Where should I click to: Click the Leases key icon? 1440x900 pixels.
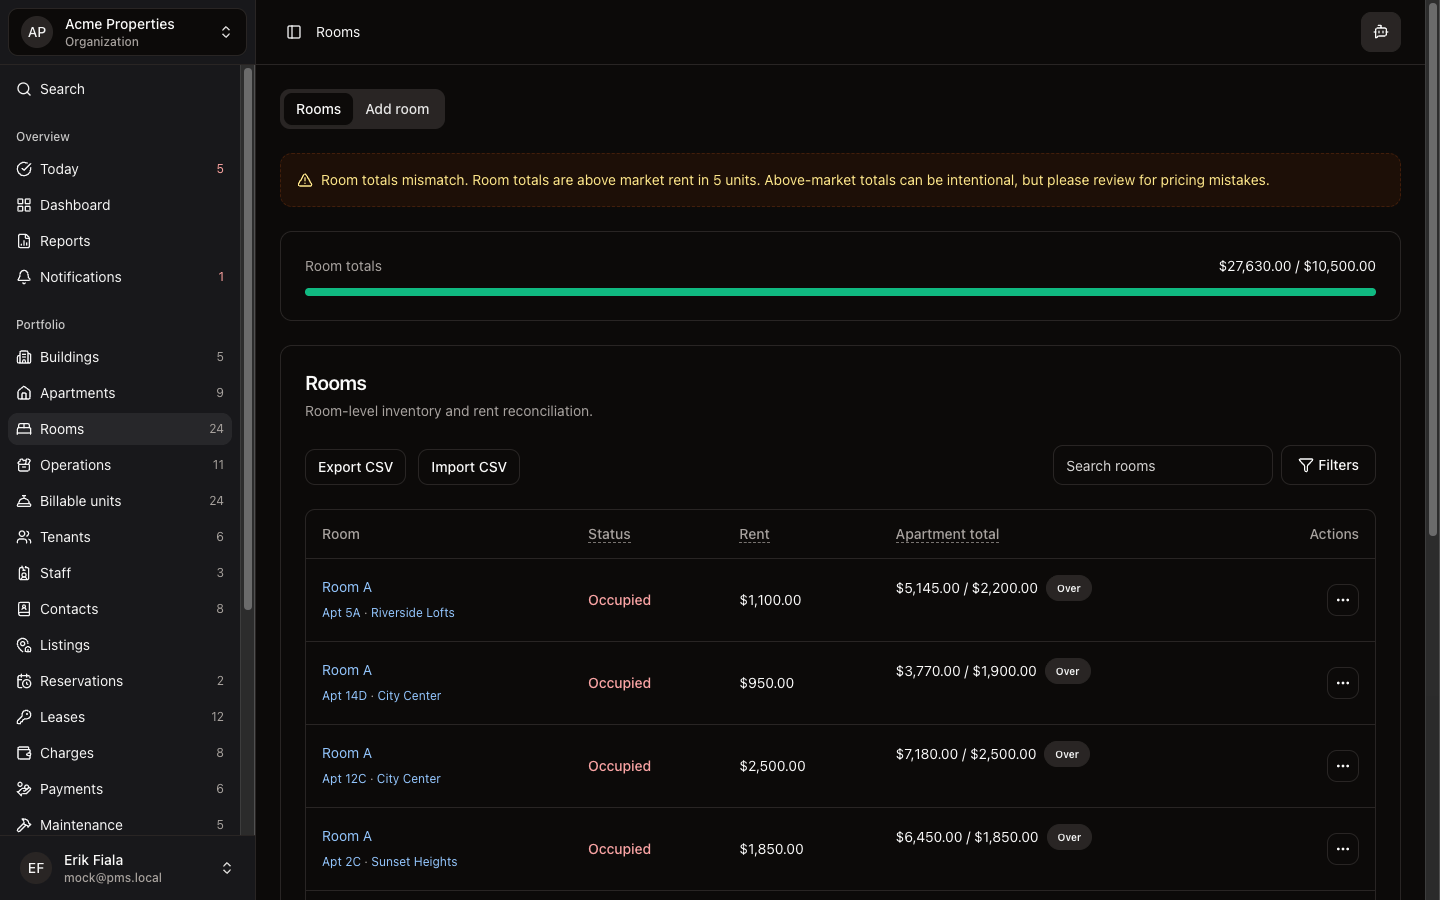[x=24, y=717]
